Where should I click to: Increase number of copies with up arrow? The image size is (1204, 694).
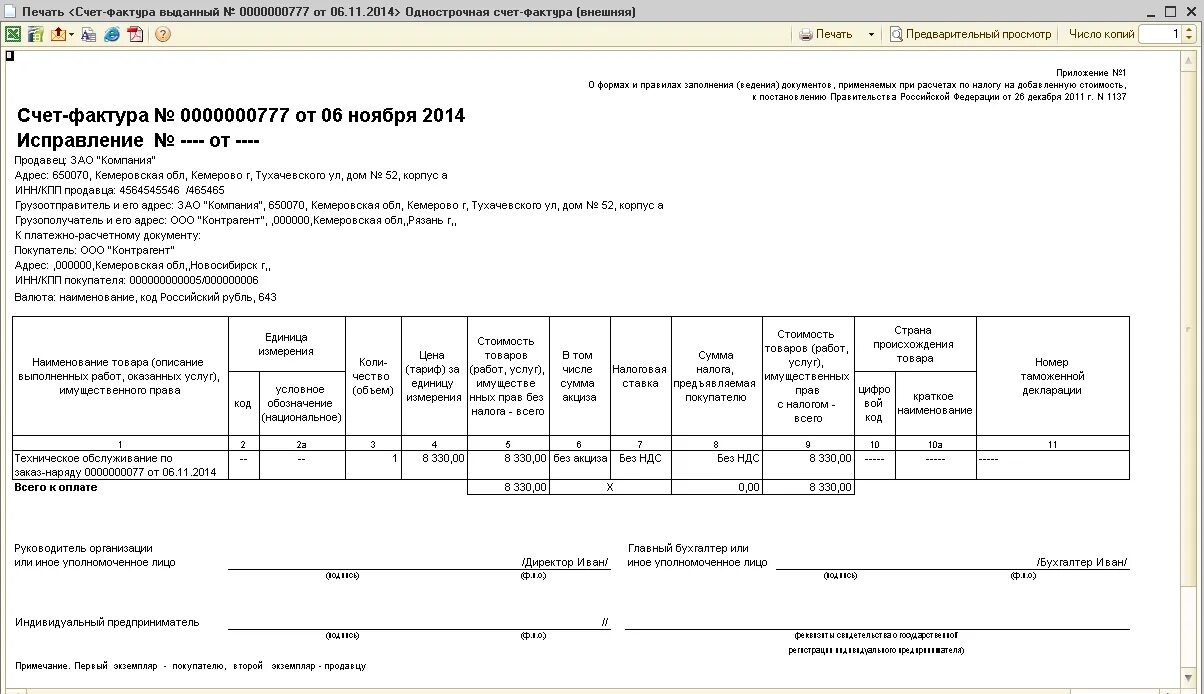(1188, 30)
